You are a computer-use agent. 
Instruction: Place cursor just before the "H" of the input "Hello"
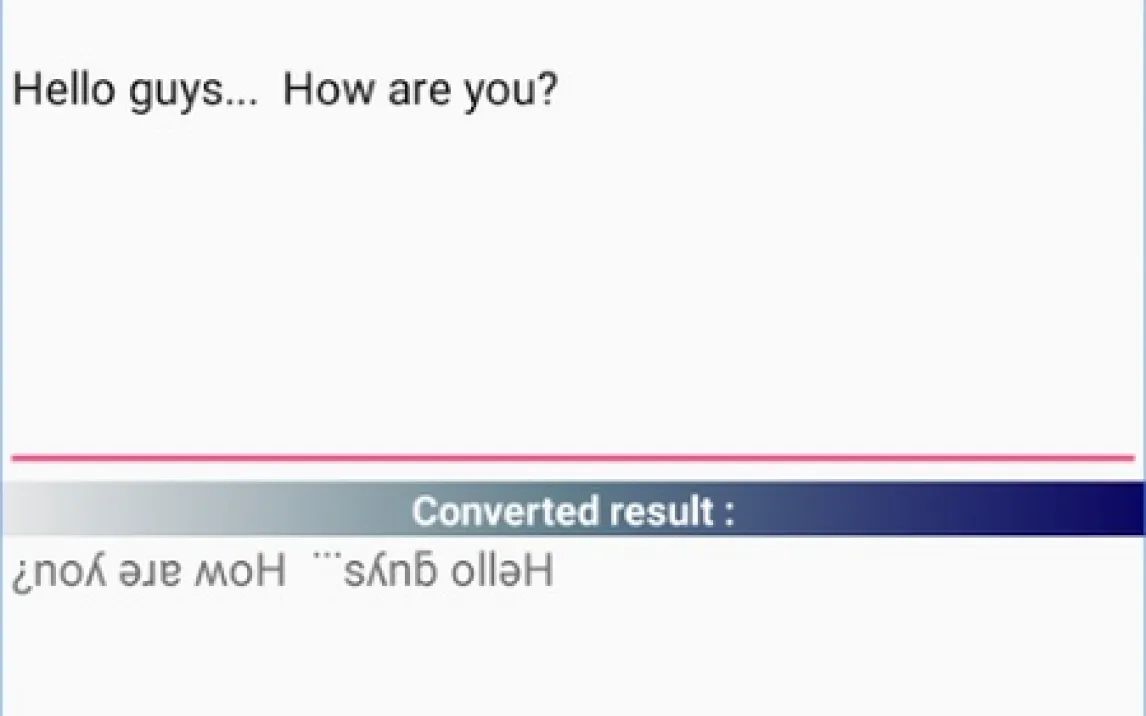[13, 90]
